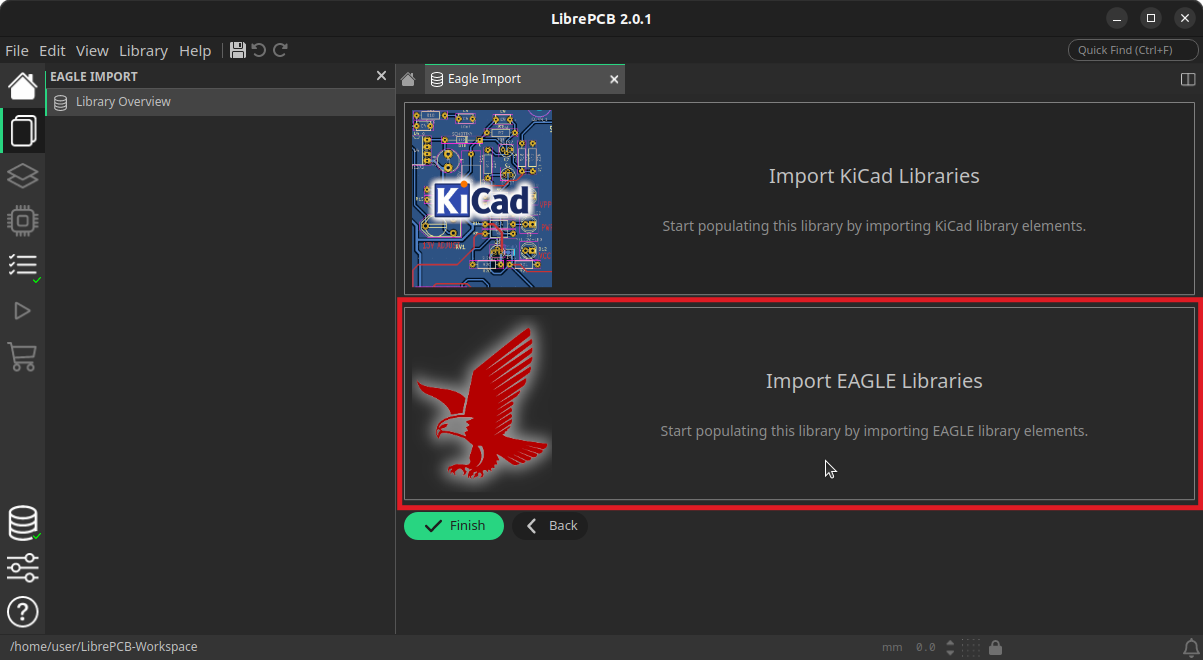Open the File menu
This screenshot has height=660, width=1203.
click(17, 50)
